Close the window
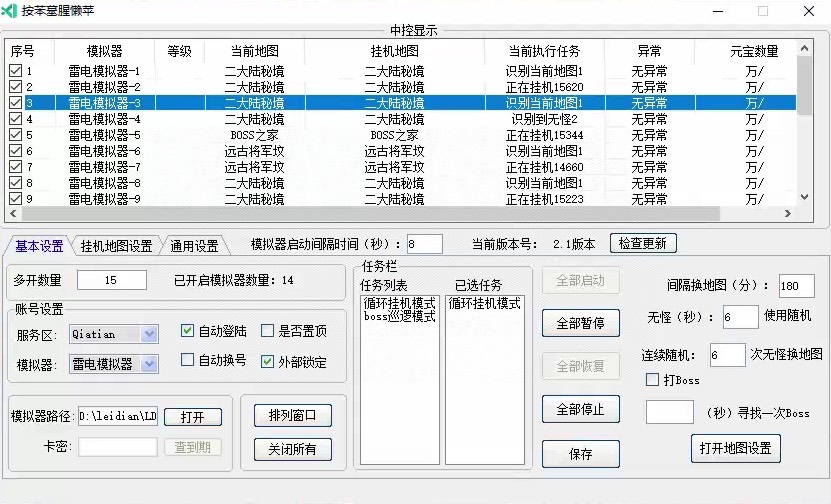 808,11
